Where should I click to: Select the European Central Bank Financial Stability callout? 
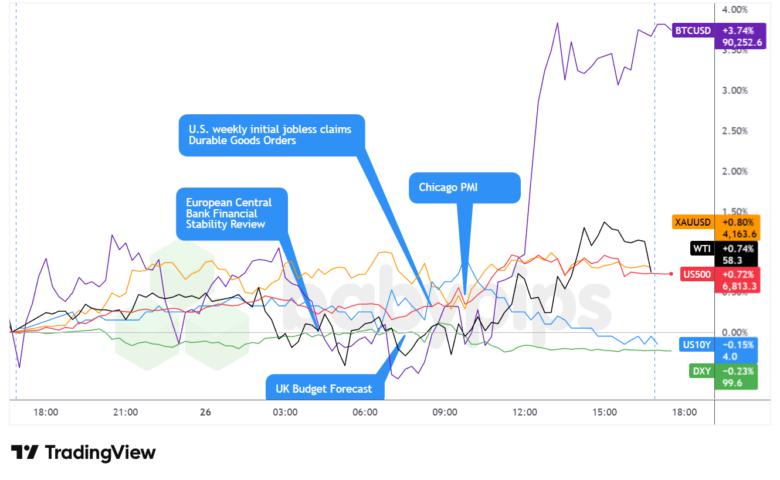point(230,211)
